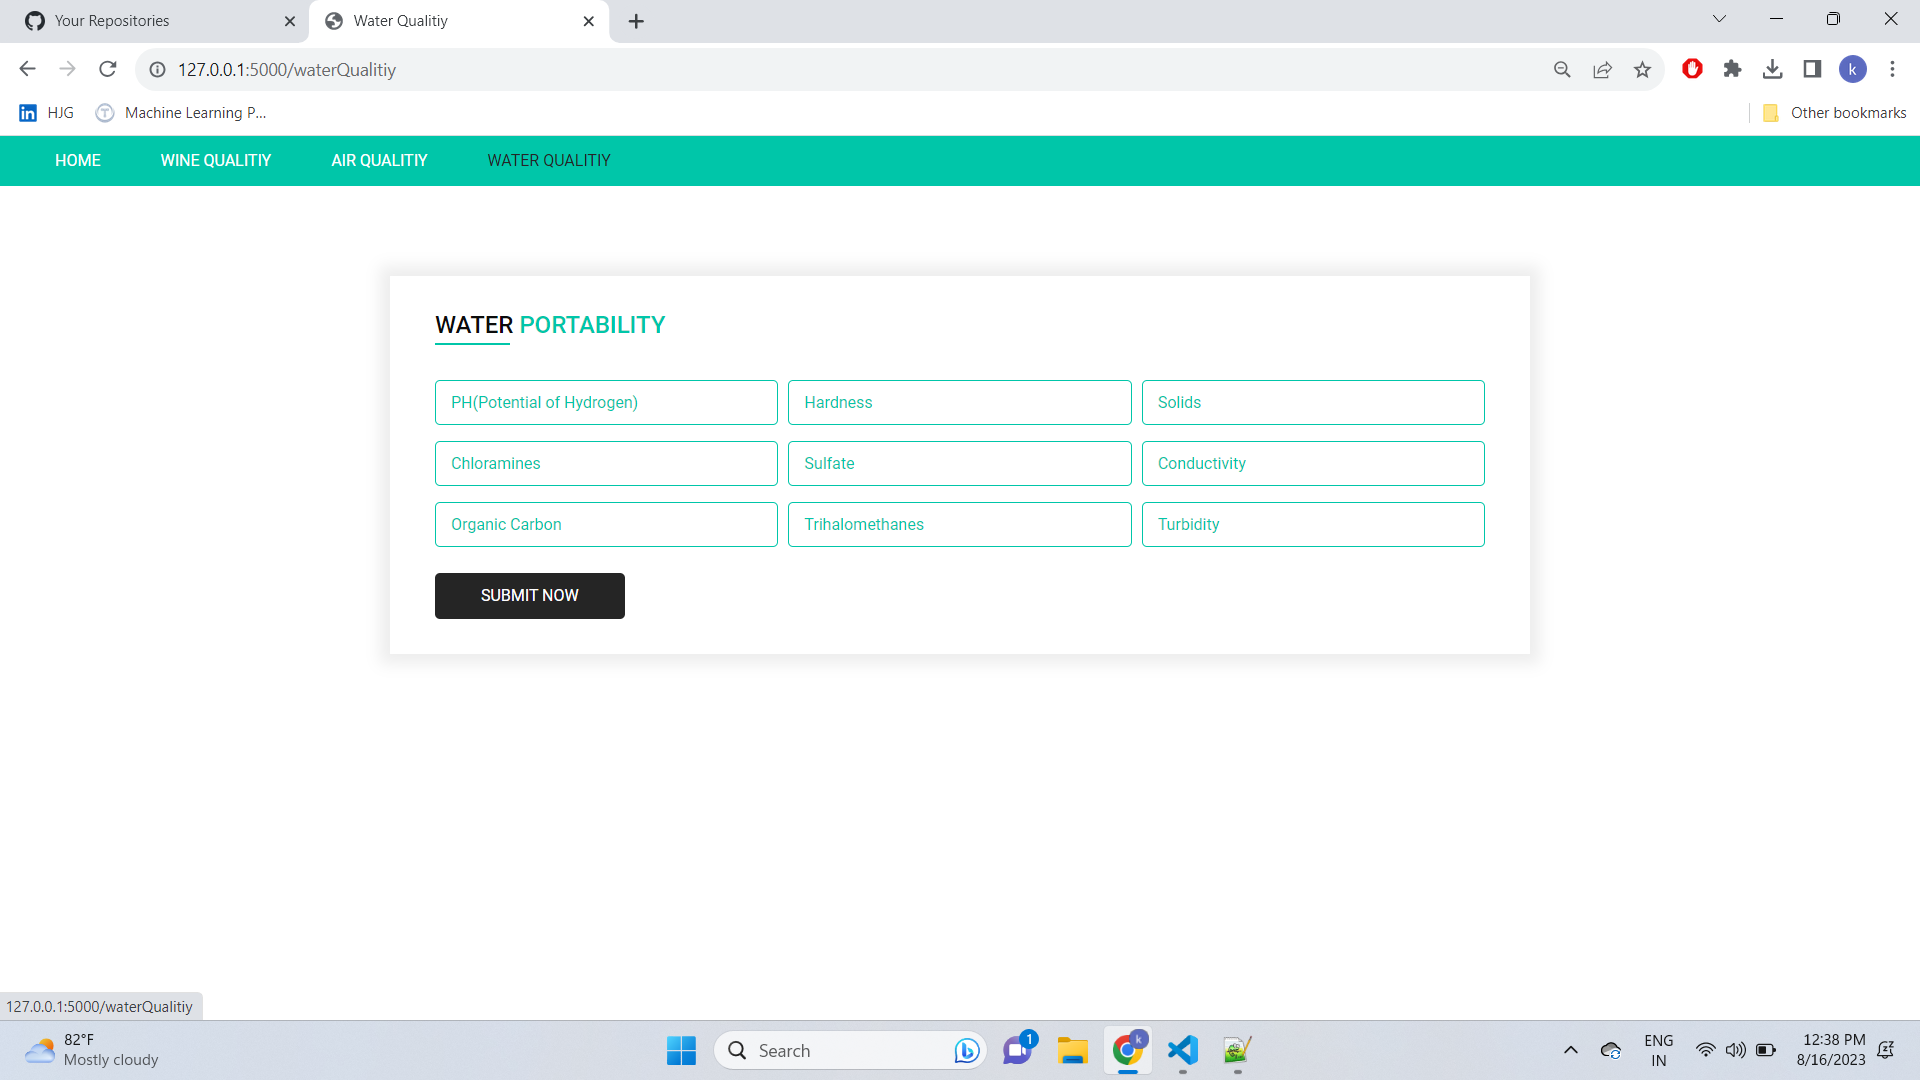Open the Extensions puzzle-piece icon
Viewport: 1920px width, 1080px height.
pos(1732,69)
